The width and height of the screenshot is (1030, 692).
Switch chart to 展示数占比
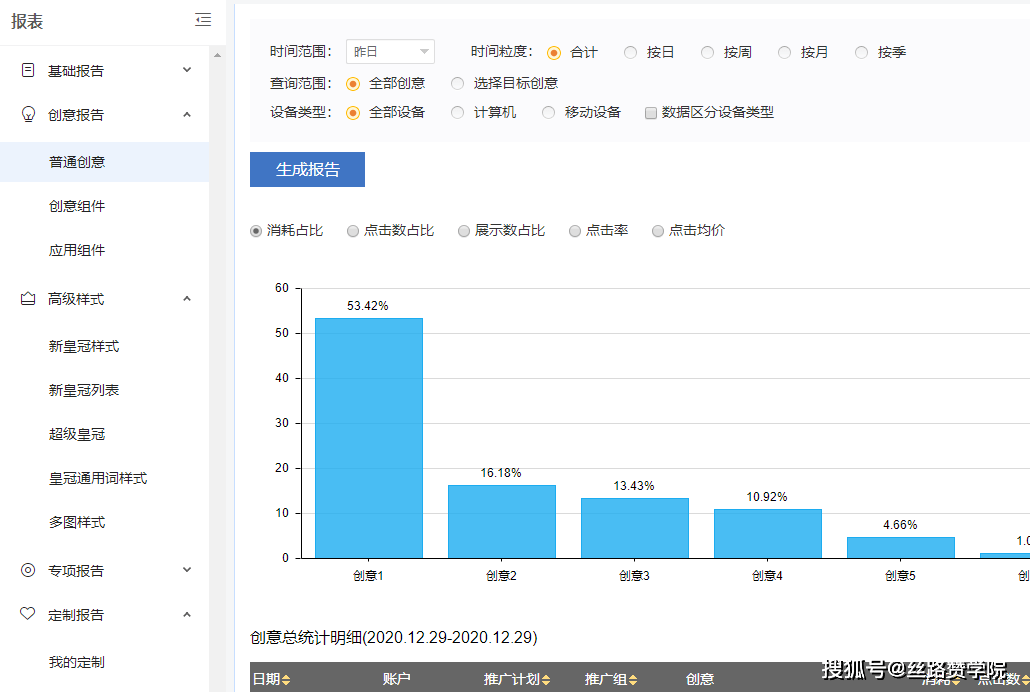coord(464,231)
